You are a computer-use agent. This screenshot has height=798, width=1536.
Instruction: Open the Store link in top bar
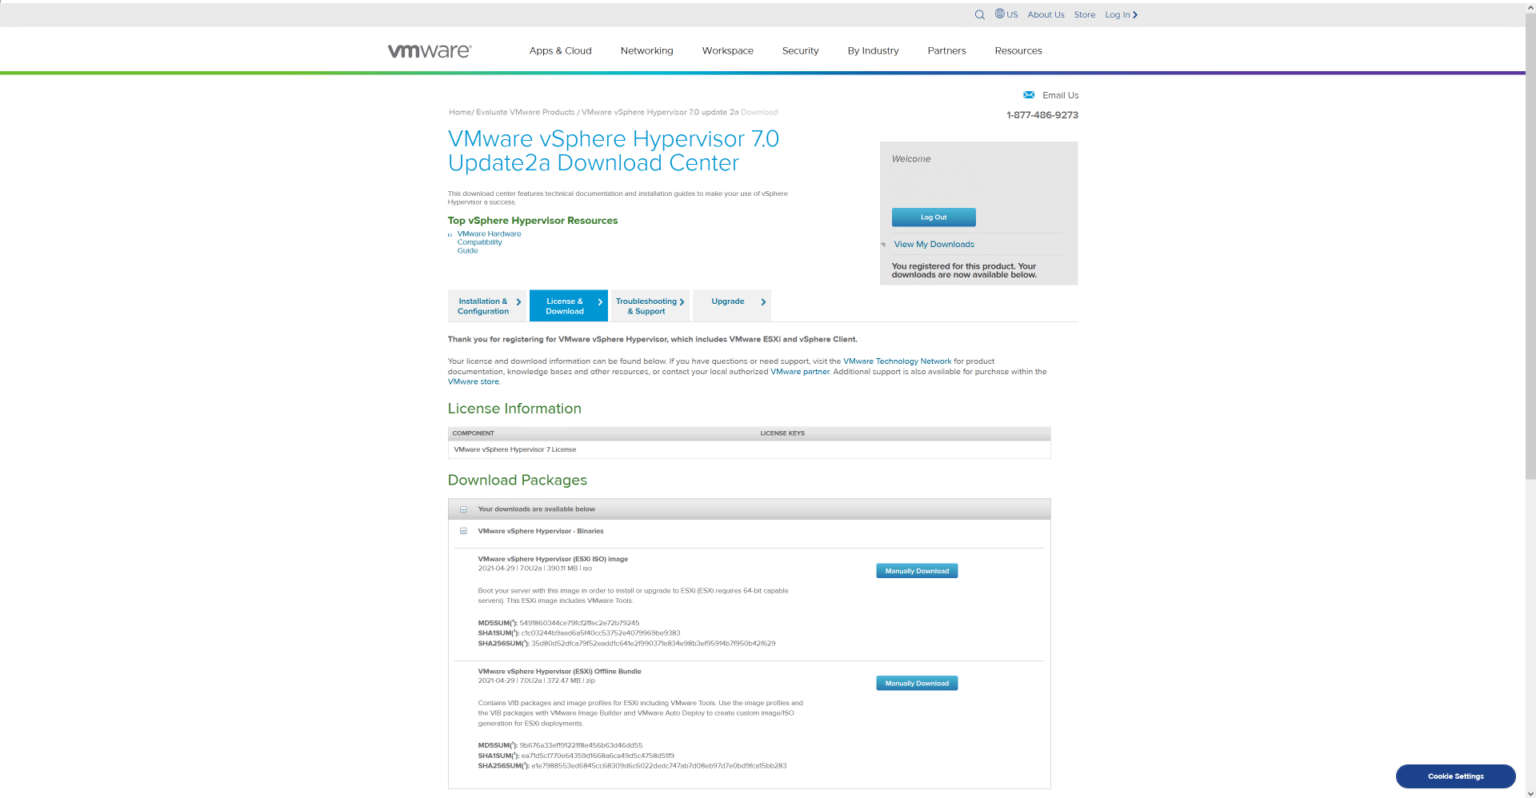(1084, 15)
